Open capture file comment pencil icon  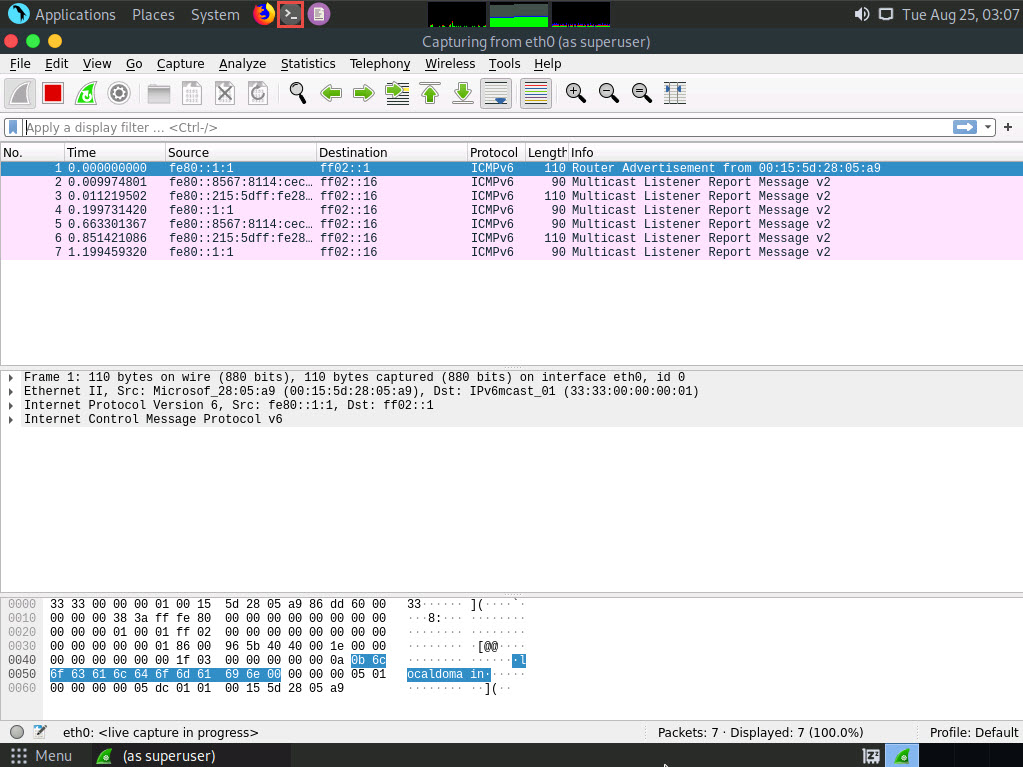[x=40, y=732]
